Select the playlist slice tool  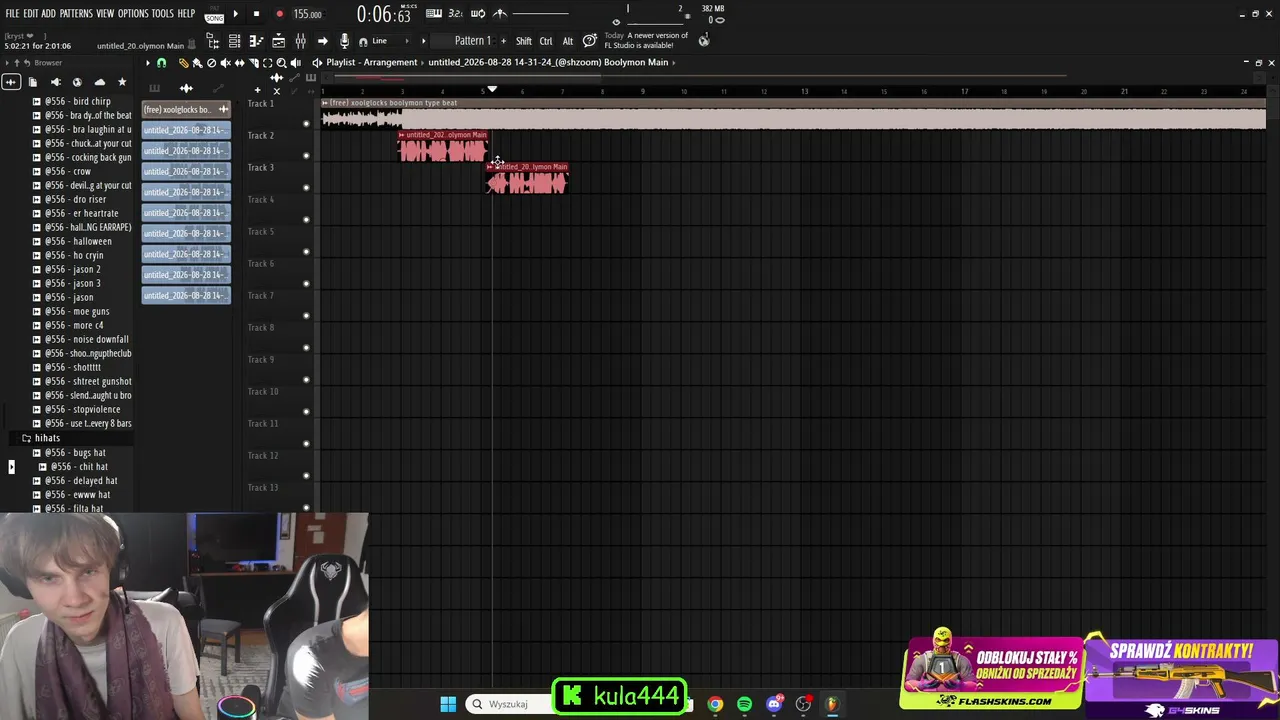(x=253, y=63)
